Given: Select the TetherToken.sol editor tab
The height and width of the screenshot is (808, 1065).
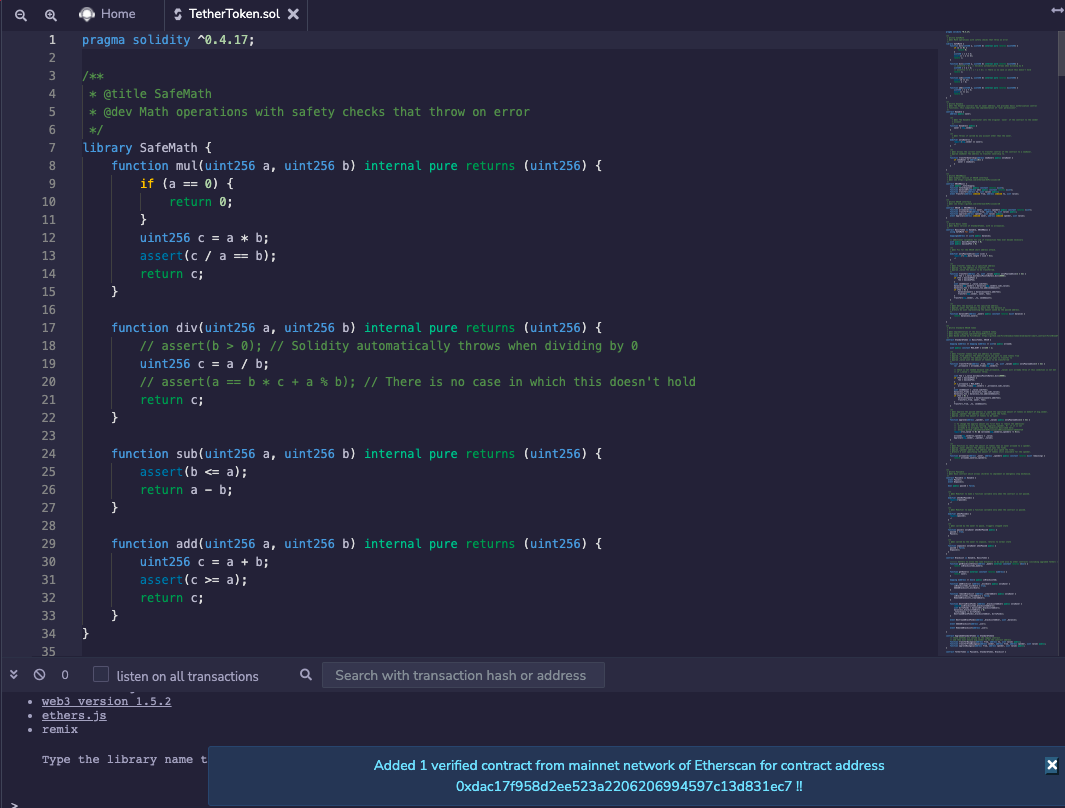Looking at the screenshot, I should point(234,14).
